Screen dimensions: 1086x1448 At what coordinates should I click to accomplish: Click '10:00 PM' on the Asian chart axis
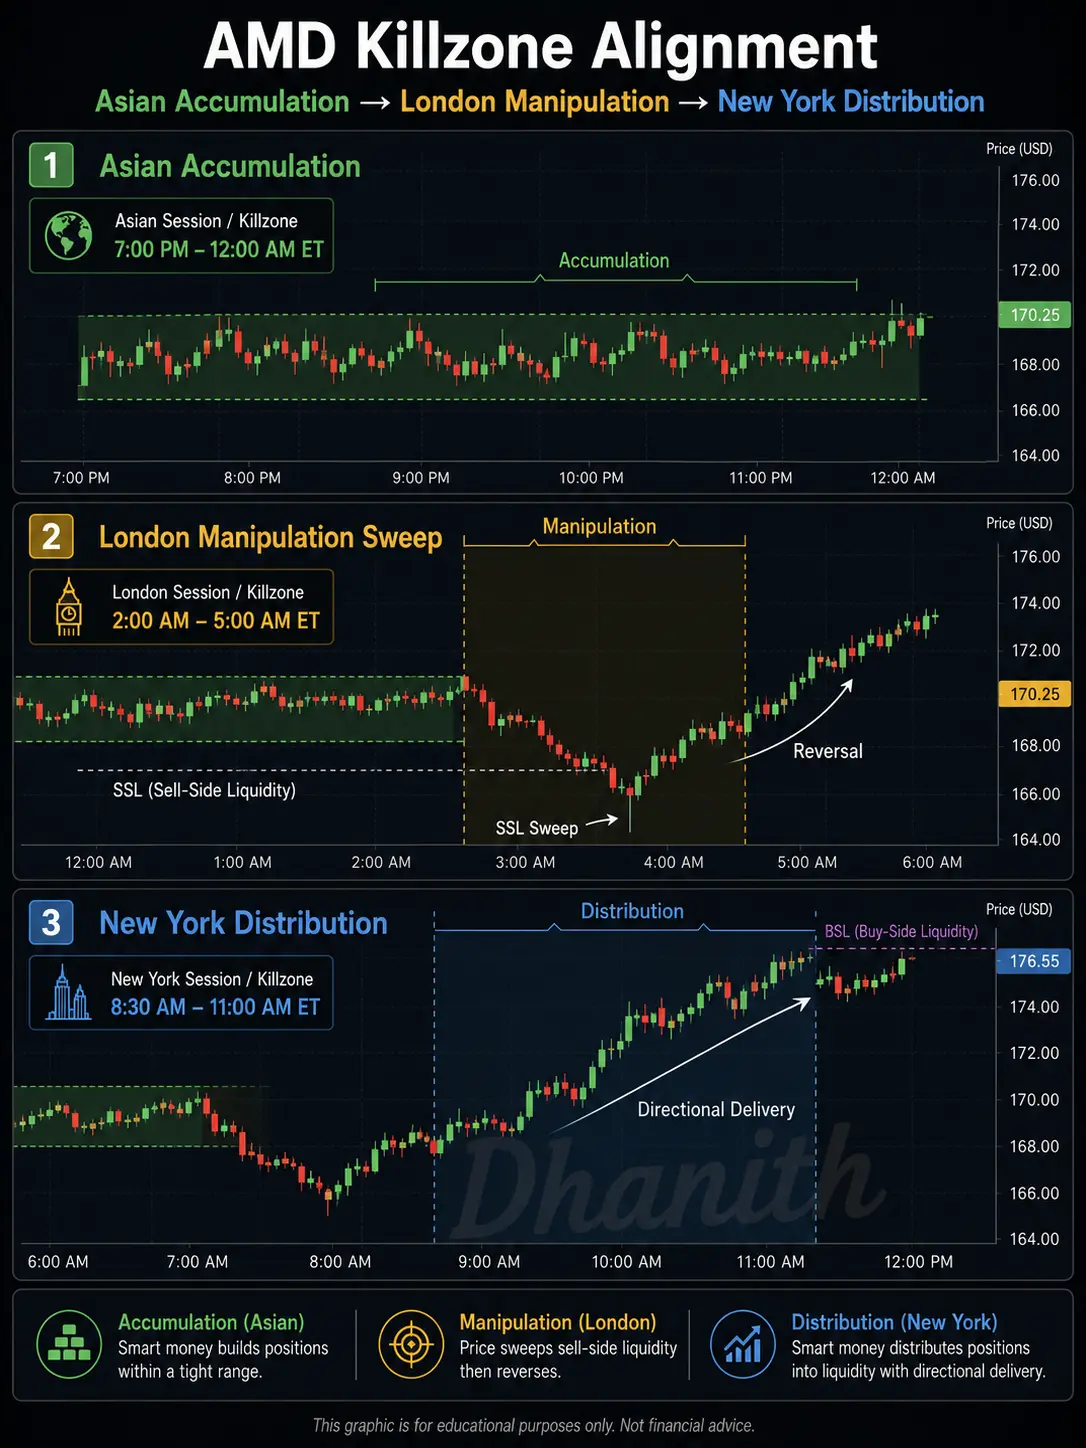(591, 478)
